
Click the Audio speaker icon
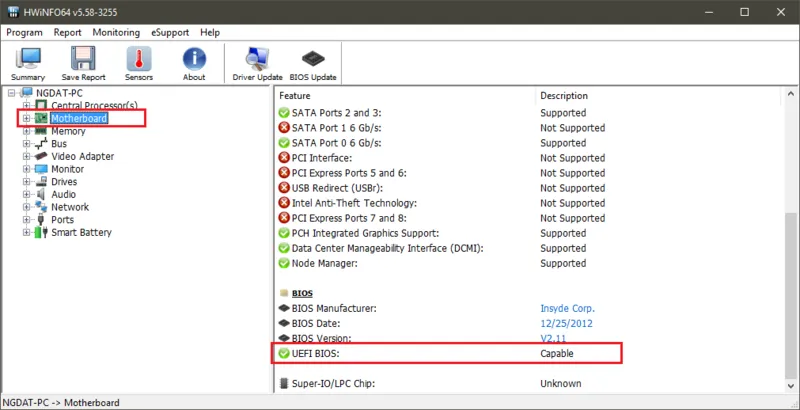[41, 194]
